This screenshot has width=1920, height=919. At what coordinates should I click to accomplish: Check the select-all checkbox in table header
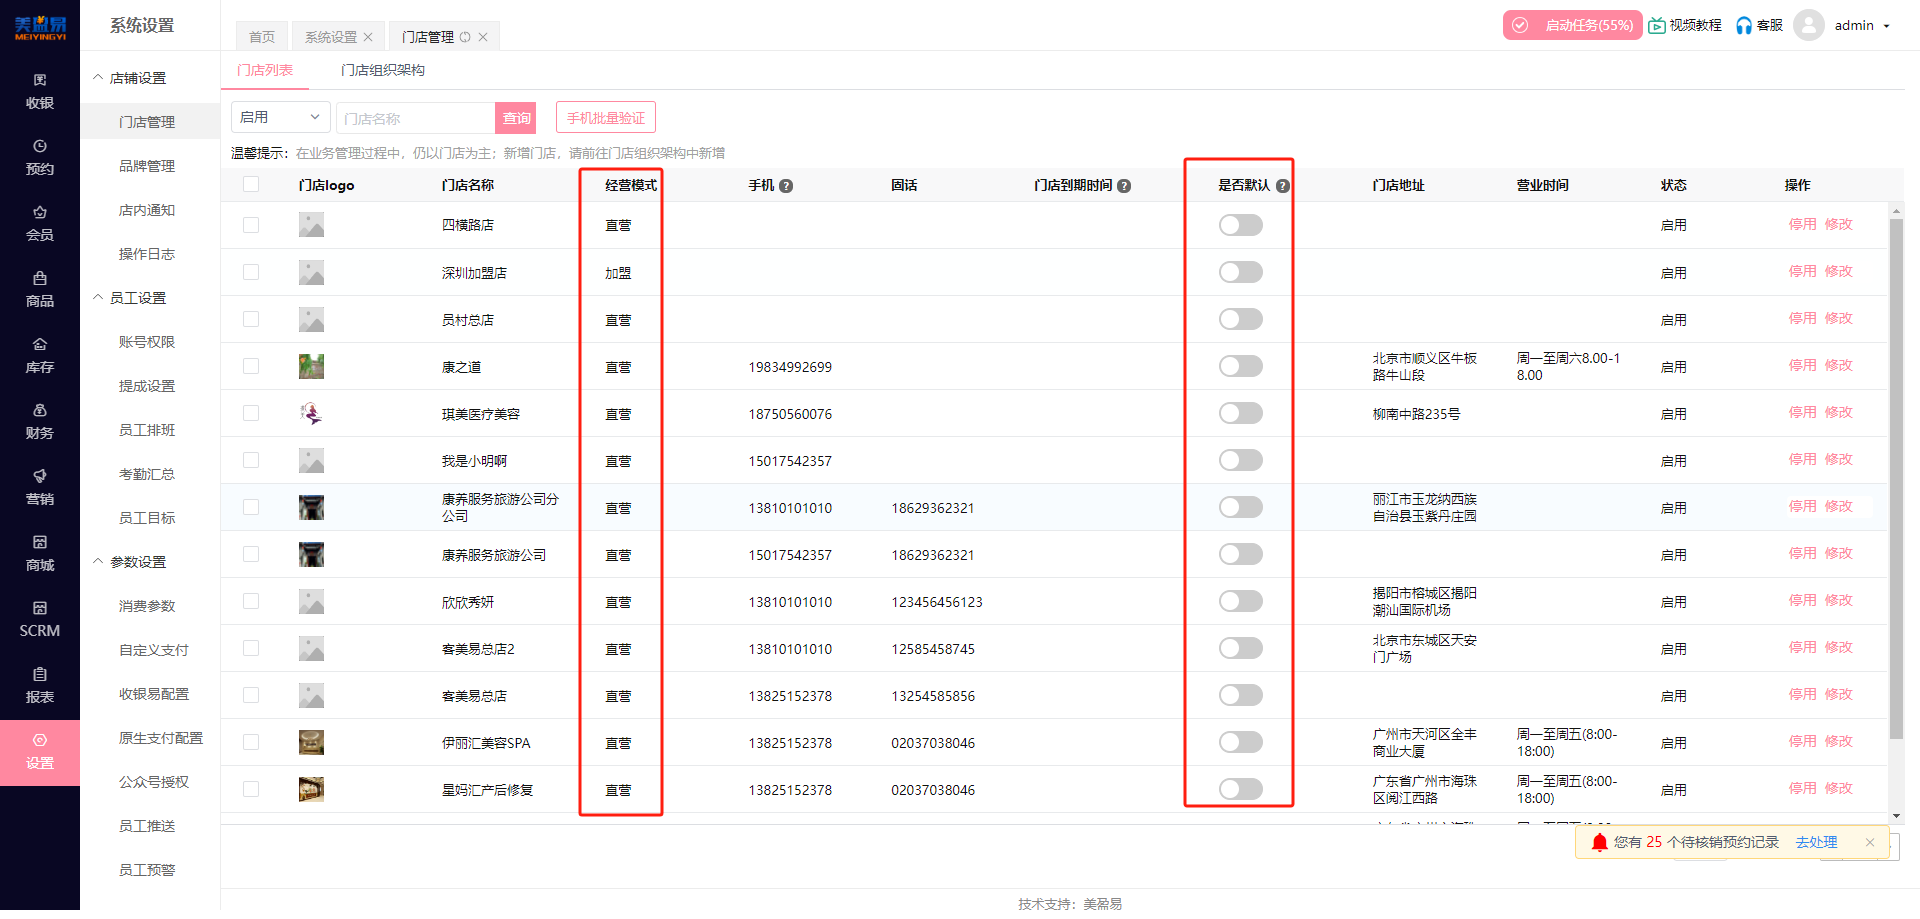coord(251,184)
